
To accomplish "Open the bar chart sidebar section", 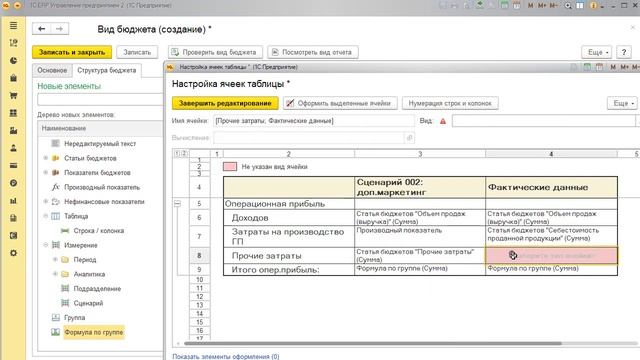I will click(x=13, y=201).
